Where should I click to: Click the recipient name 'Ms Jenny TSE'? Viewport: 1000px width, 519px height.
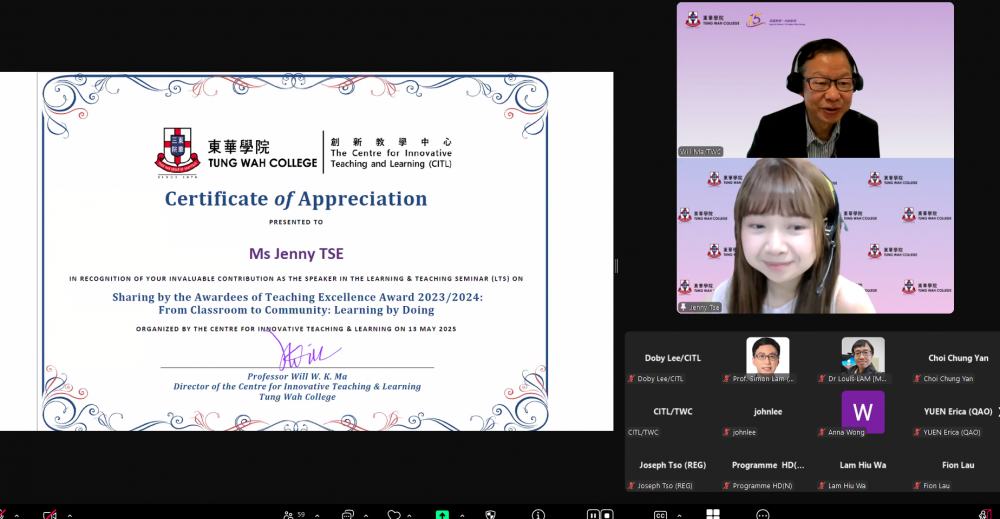pyautogui.click(x=296, y=254)
